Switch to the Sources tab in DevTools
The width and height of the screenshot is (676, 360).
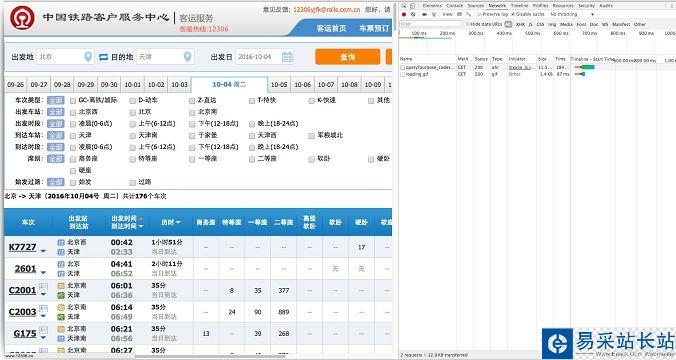point(476,6)
